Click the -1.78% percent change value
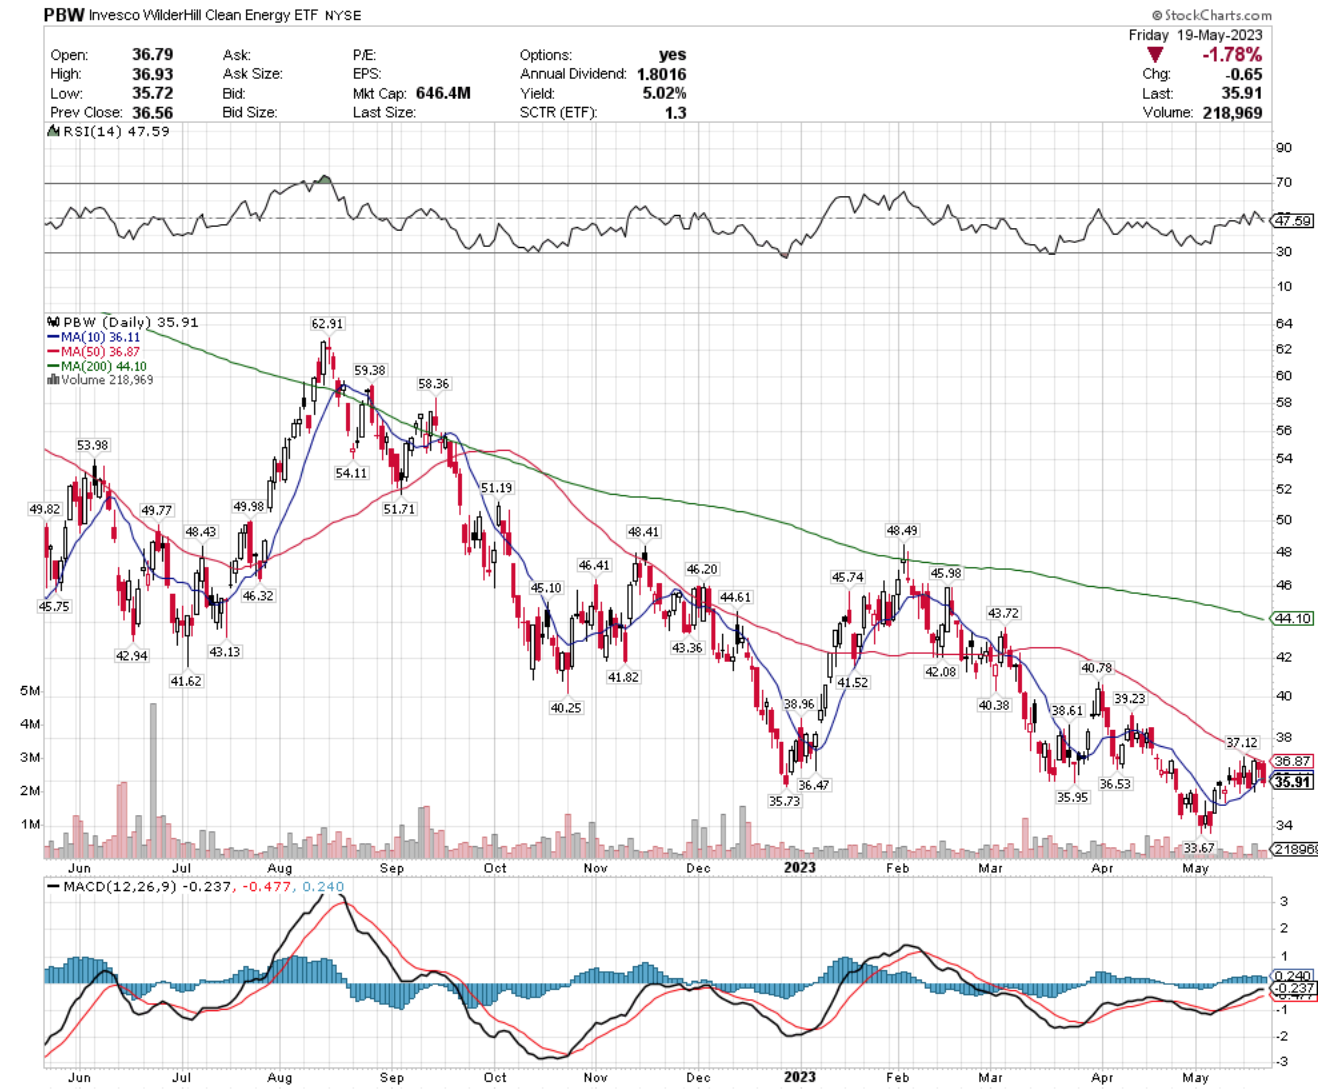The height and width of the screenshot is (1092, 1334). pos(1232,55)
